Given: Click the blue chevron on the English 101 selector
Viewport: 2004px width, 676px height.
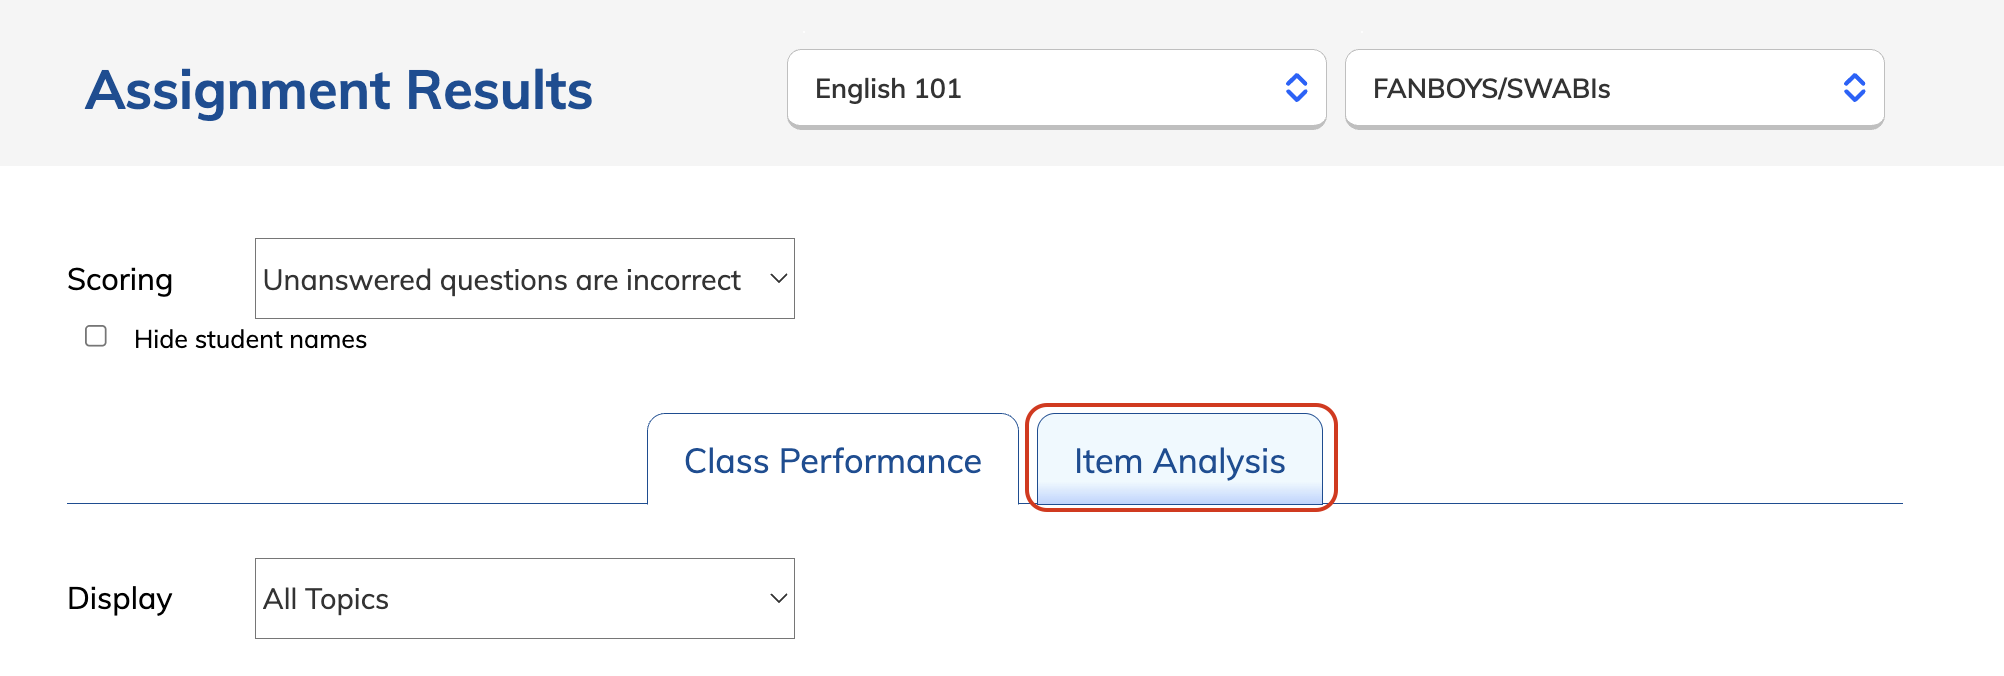Looking at the screenshot, I should click(x=1296, y=89).
